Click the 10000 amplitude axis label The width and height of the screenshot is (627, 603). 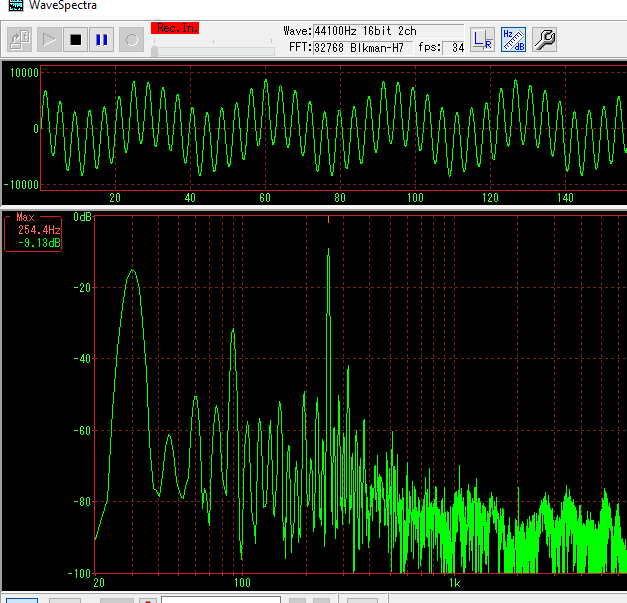pyautogui.click(x=24, y=73)
